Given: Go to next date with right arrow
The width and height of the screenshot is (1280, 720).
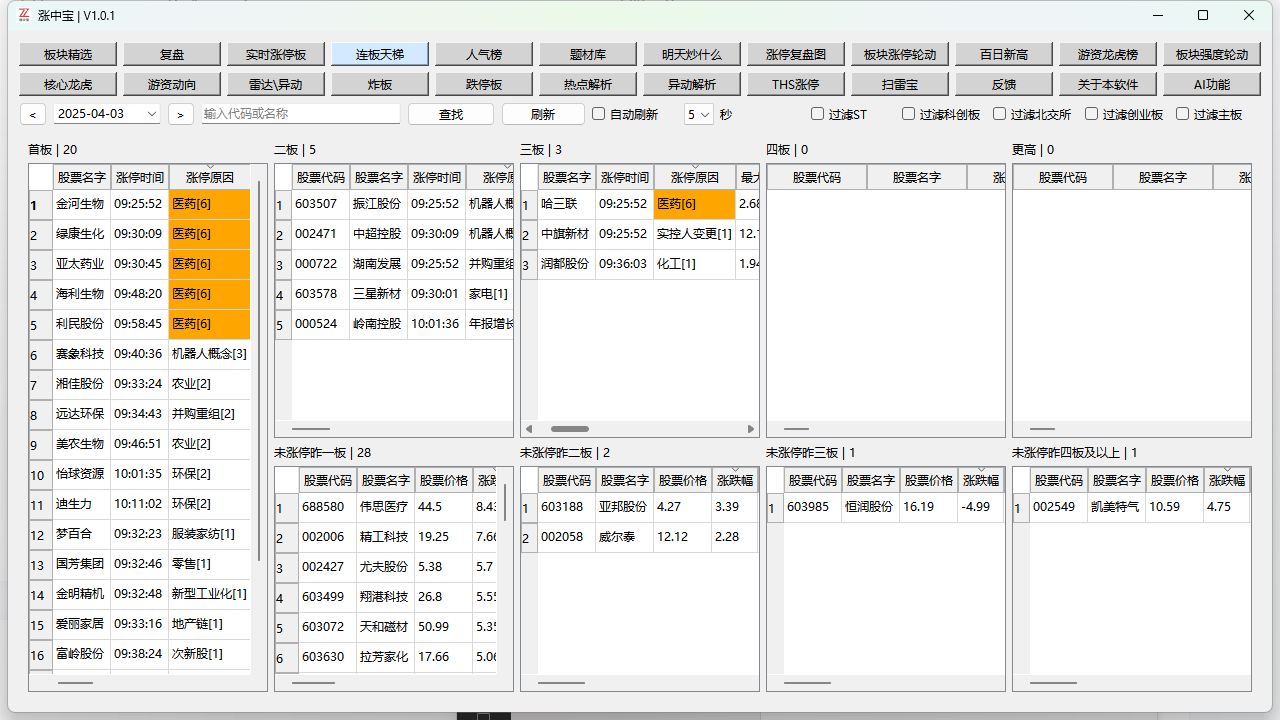Looking at the screenshot, I should pos(181,115).
